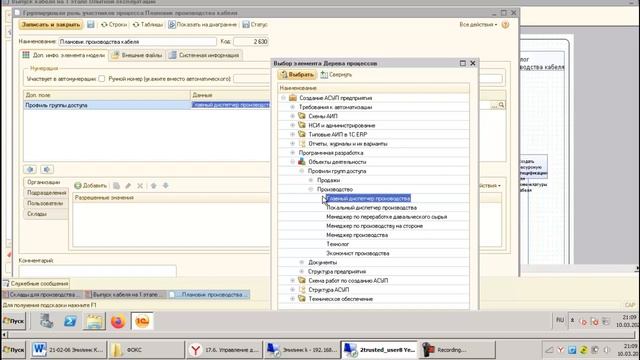Expand the Требования к автоматизации node
640x360 pixels.
pyautogui.click(x=292, y=107)
